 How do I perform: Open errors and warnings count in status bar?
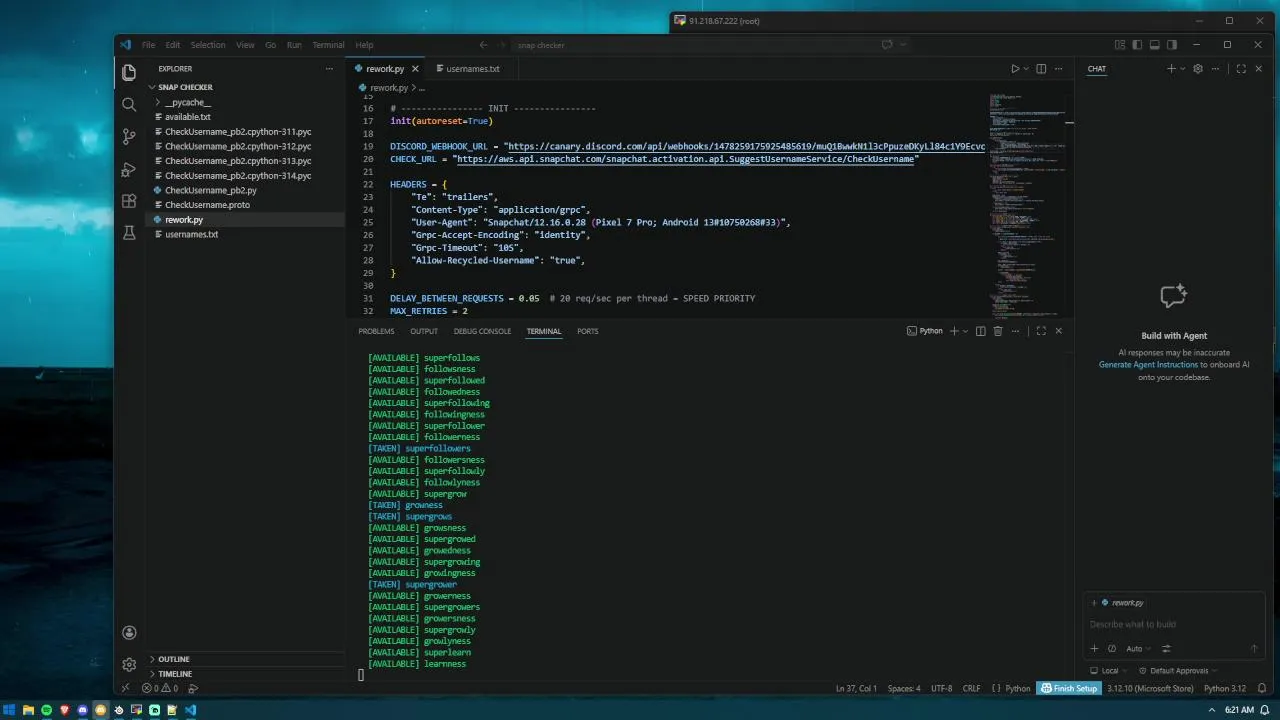160,688
